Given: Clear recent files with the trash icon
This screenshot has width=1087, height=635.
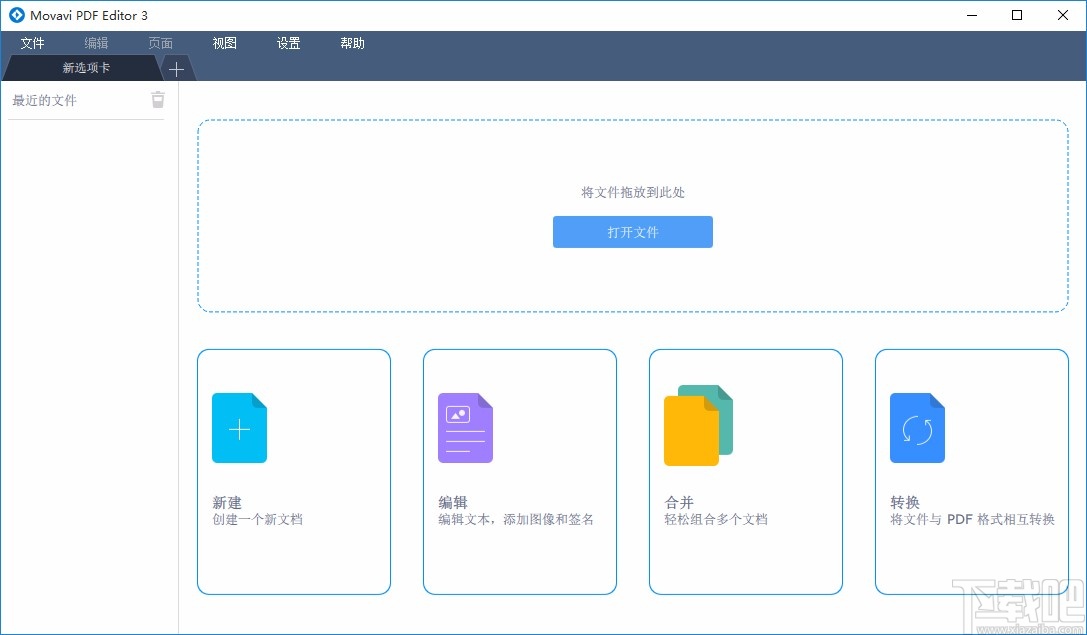Looking at the screenshot, I should click(158, 99).
